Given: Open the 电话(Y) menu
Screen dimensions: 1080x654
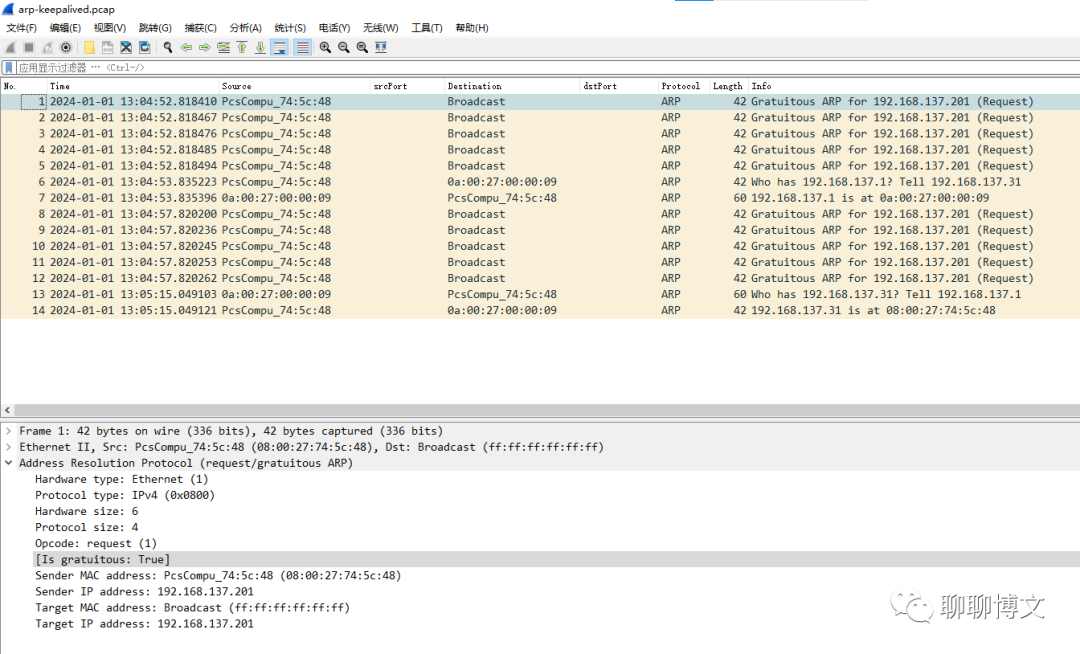Looking at the screenshot, I should tap(334, 28).
